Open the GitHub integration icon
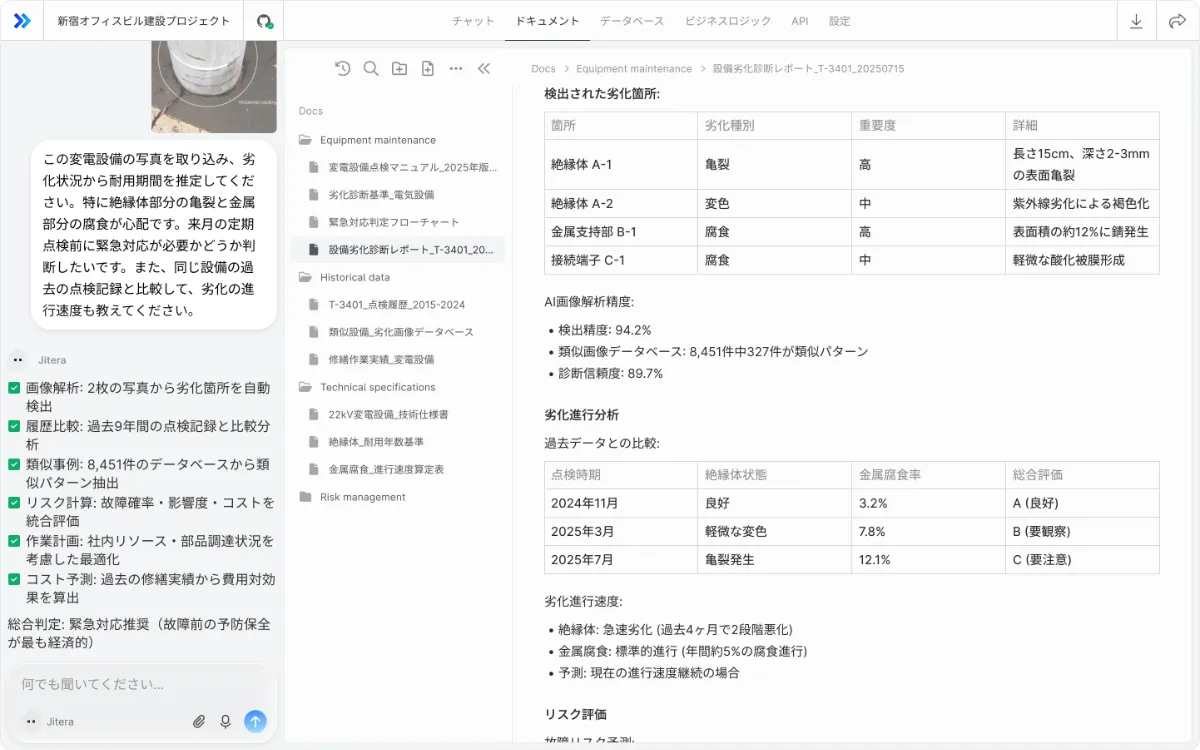The image size is (1200, 750). (x=264, y=21)
